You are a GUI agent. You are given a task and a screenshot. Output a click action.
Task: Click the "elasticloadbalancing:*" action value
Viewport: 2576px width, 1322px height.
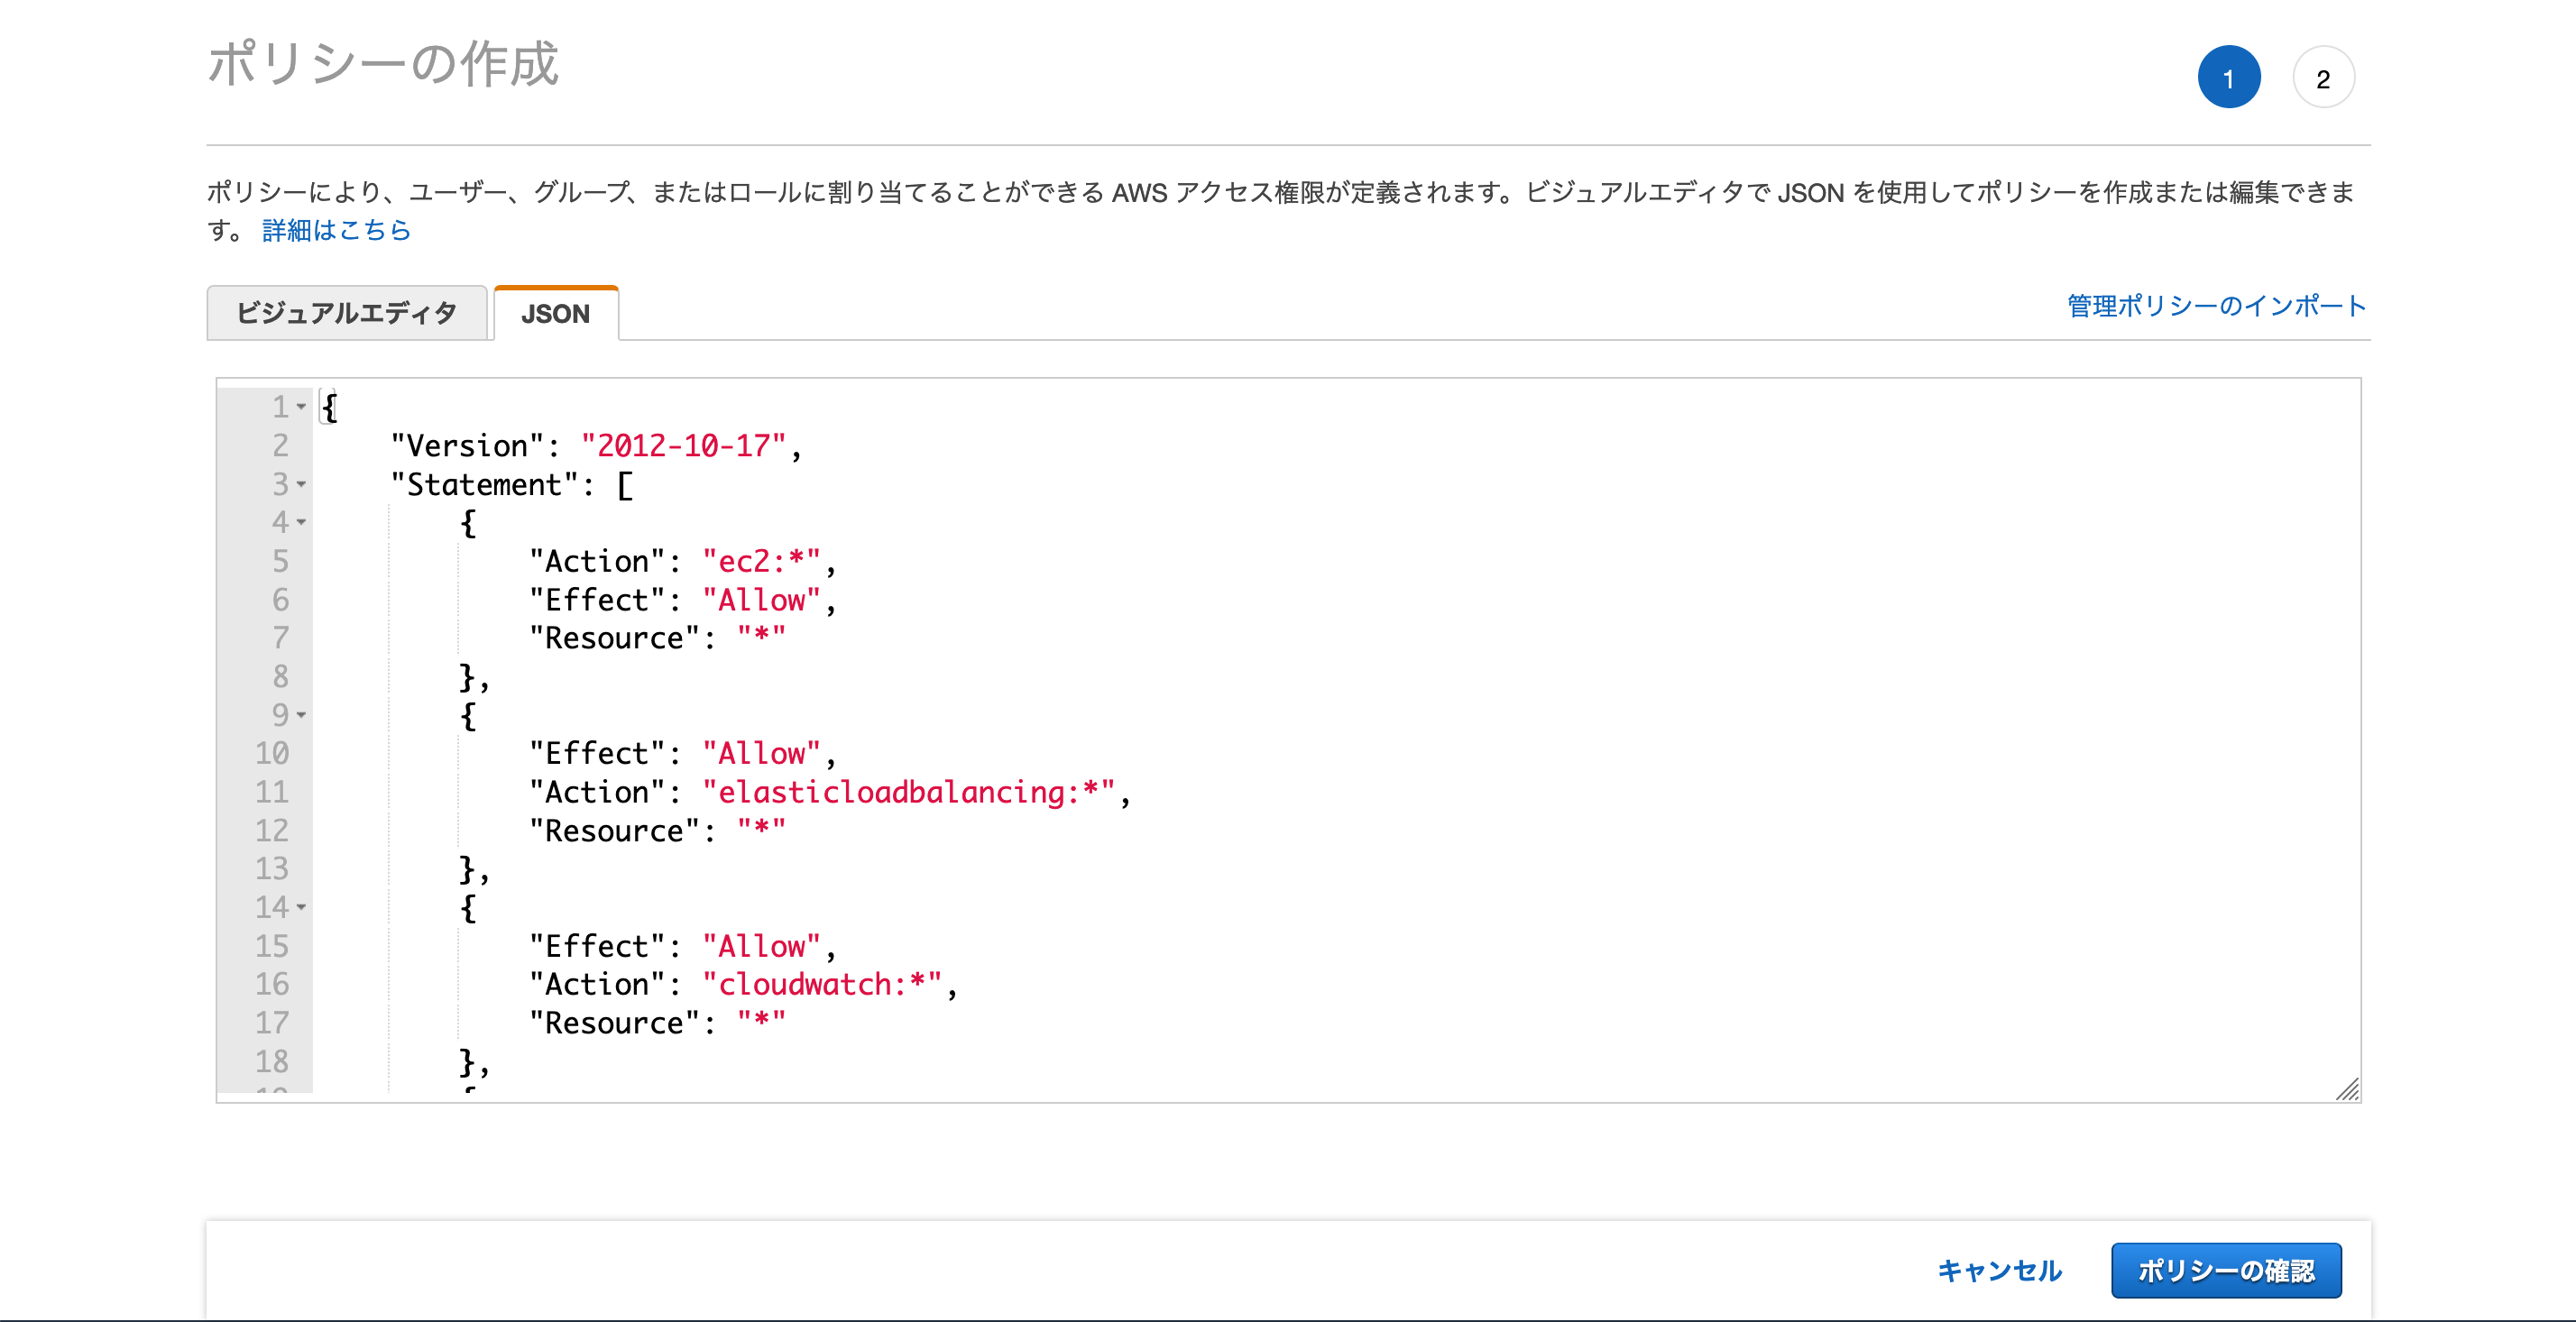click(x=908, y=792)
